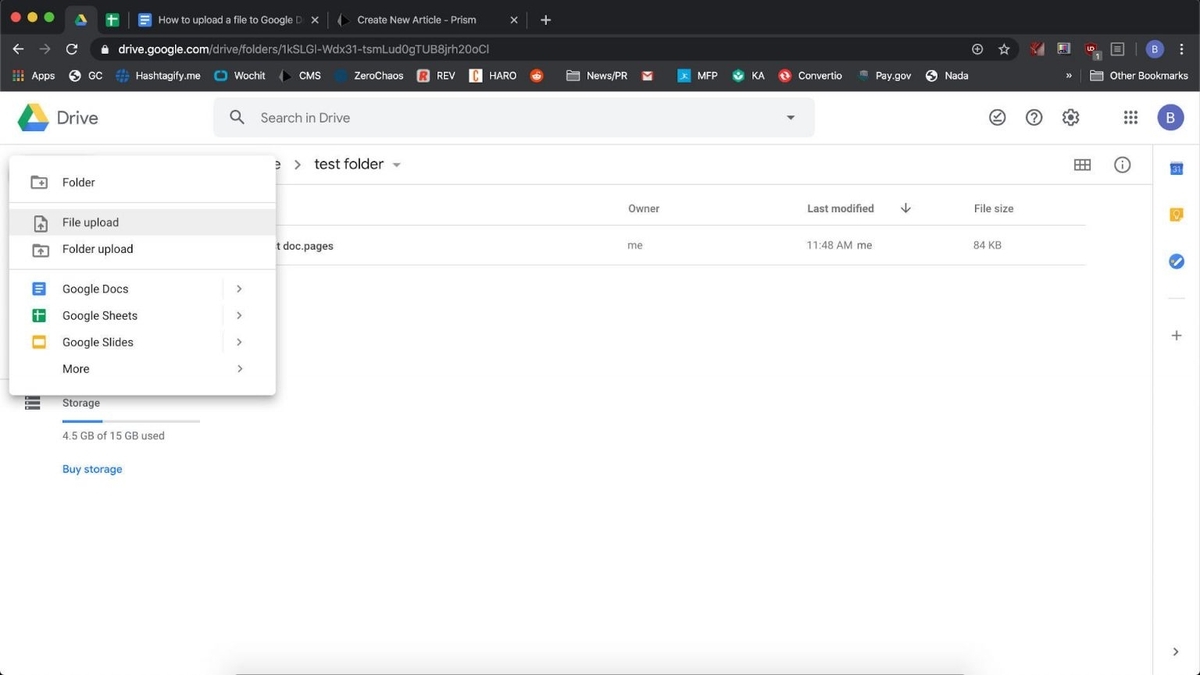This screenshot has width=1200, height=675.
Task: Choose File upload from the New menu
Action: click(90, 222)
